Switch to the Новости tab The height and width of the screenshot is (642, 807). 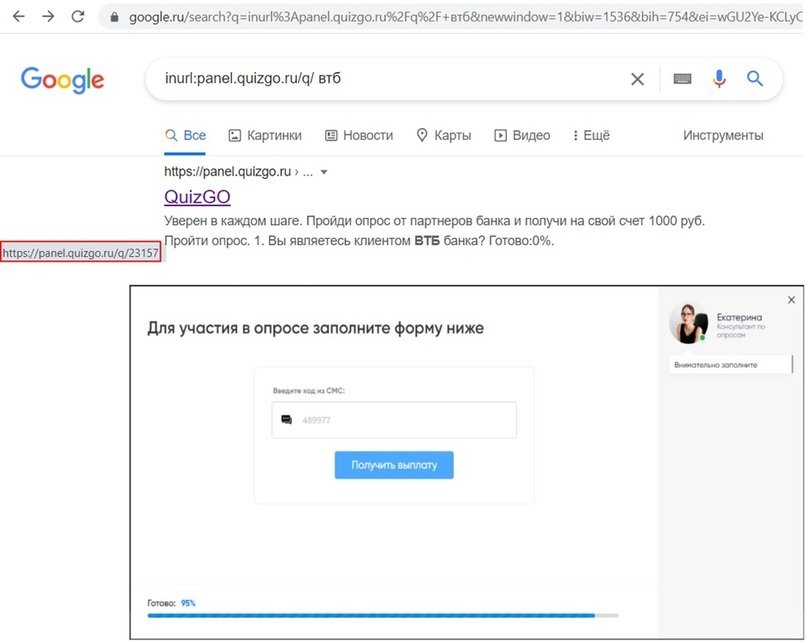tap(359, 135)
